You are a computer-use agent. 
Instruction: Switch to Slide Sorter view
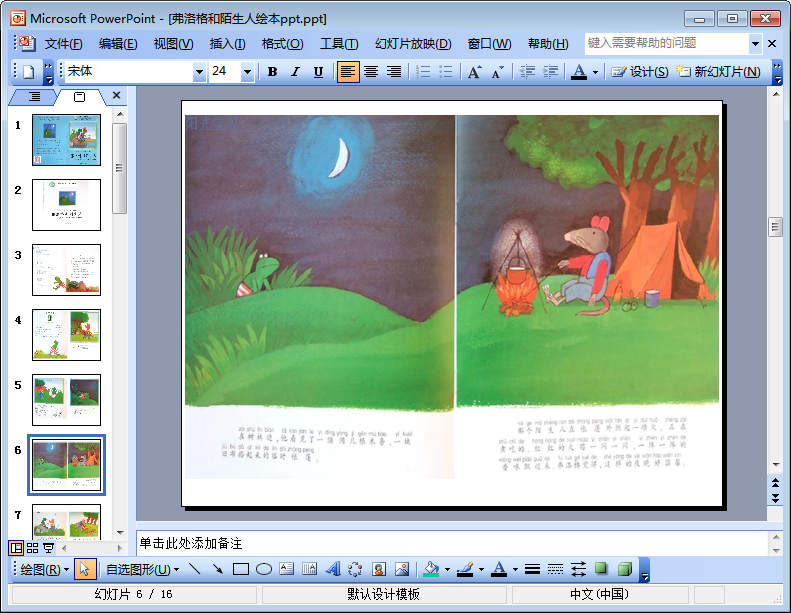point(32,548)
